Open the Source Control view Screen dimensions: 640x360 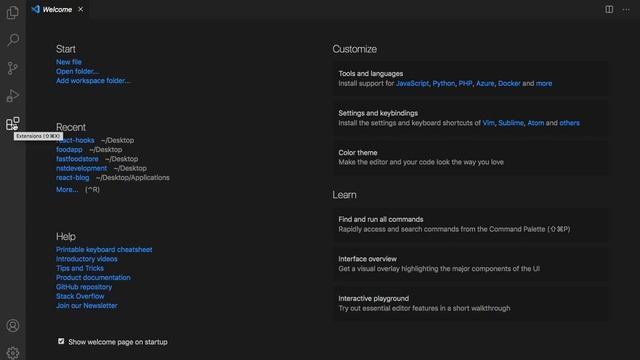click(x=13, y=68)
